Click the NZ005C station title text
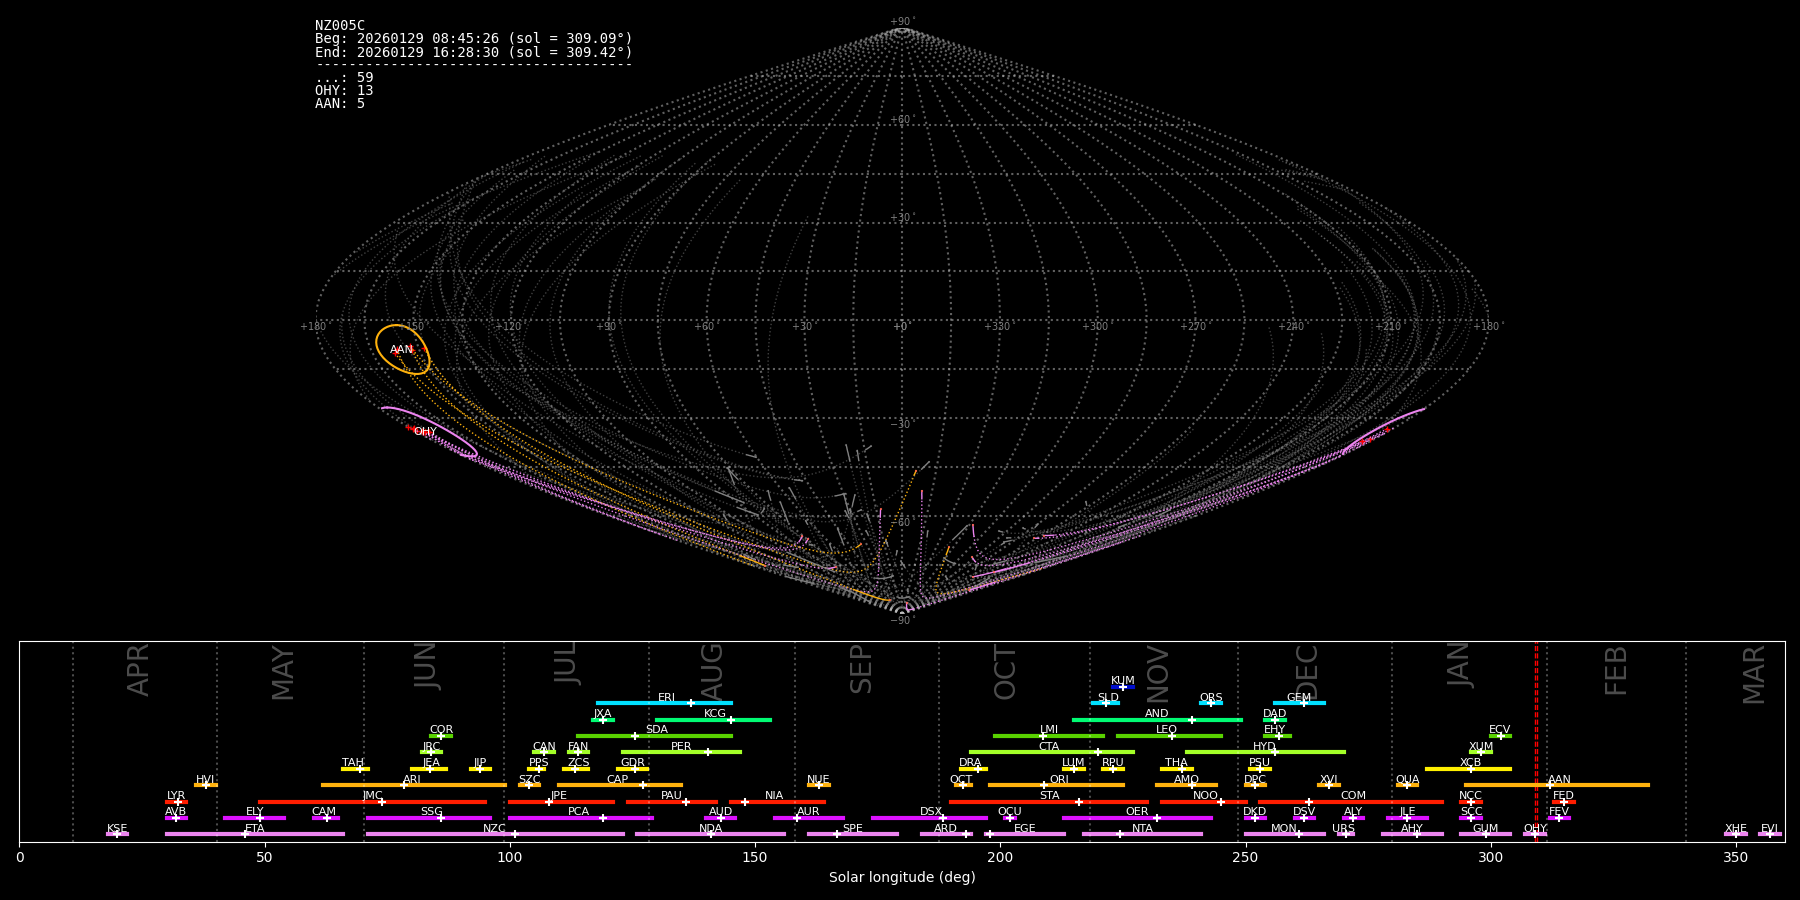Image resolution: width=1800 pixels, height=900 pixels. click(340, 26)
